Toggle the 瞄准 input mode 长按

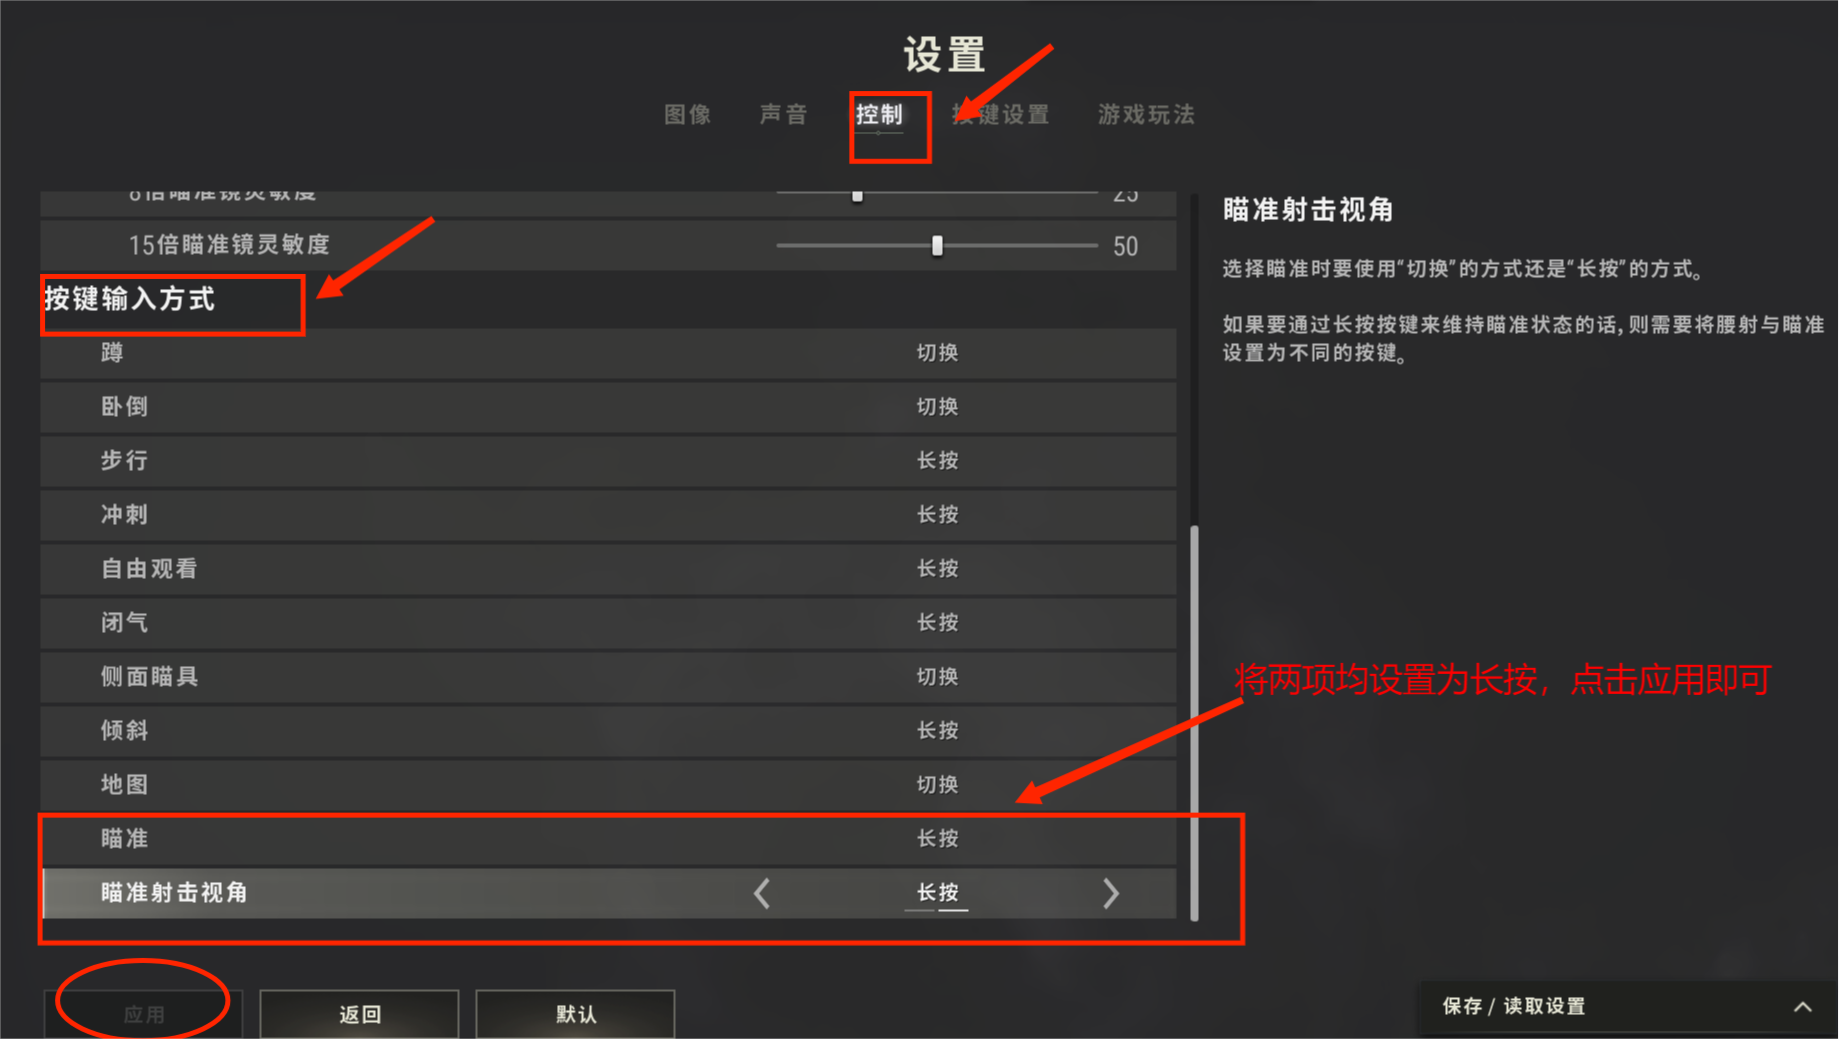coord(938,839)
